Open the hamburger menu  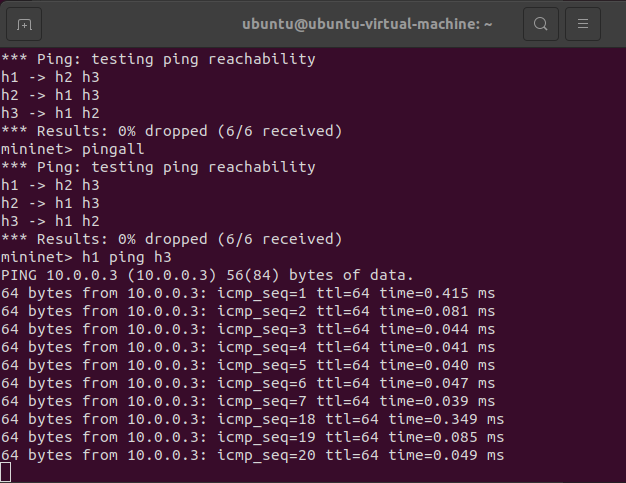point(583,24)
